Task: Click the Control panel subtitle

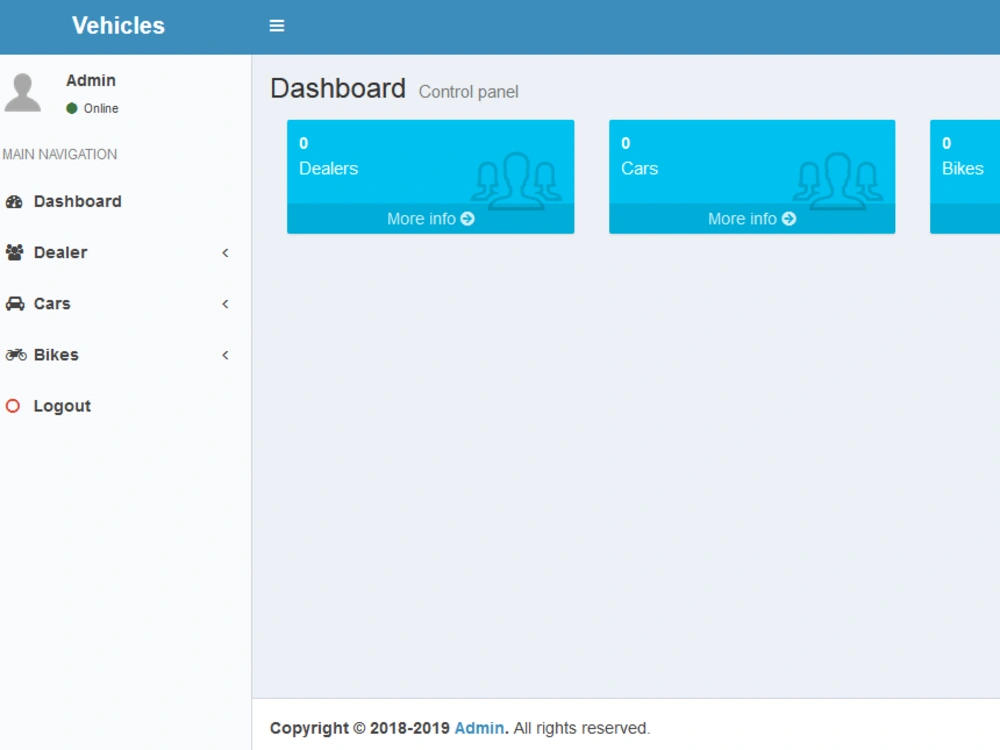Action: pyautogui.click(x=469, y=92)
